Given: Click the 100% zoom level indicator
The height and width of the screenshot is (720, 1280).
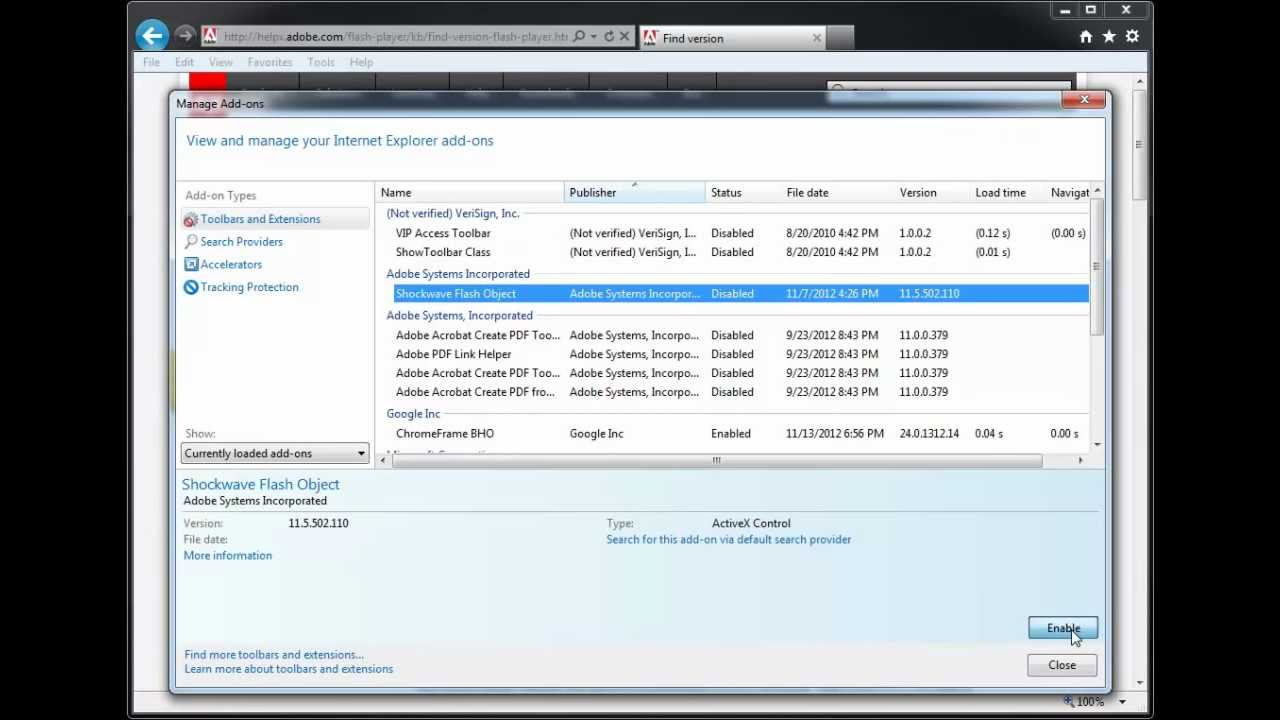Looking at the screenshot, I should tap(1091, 702).
